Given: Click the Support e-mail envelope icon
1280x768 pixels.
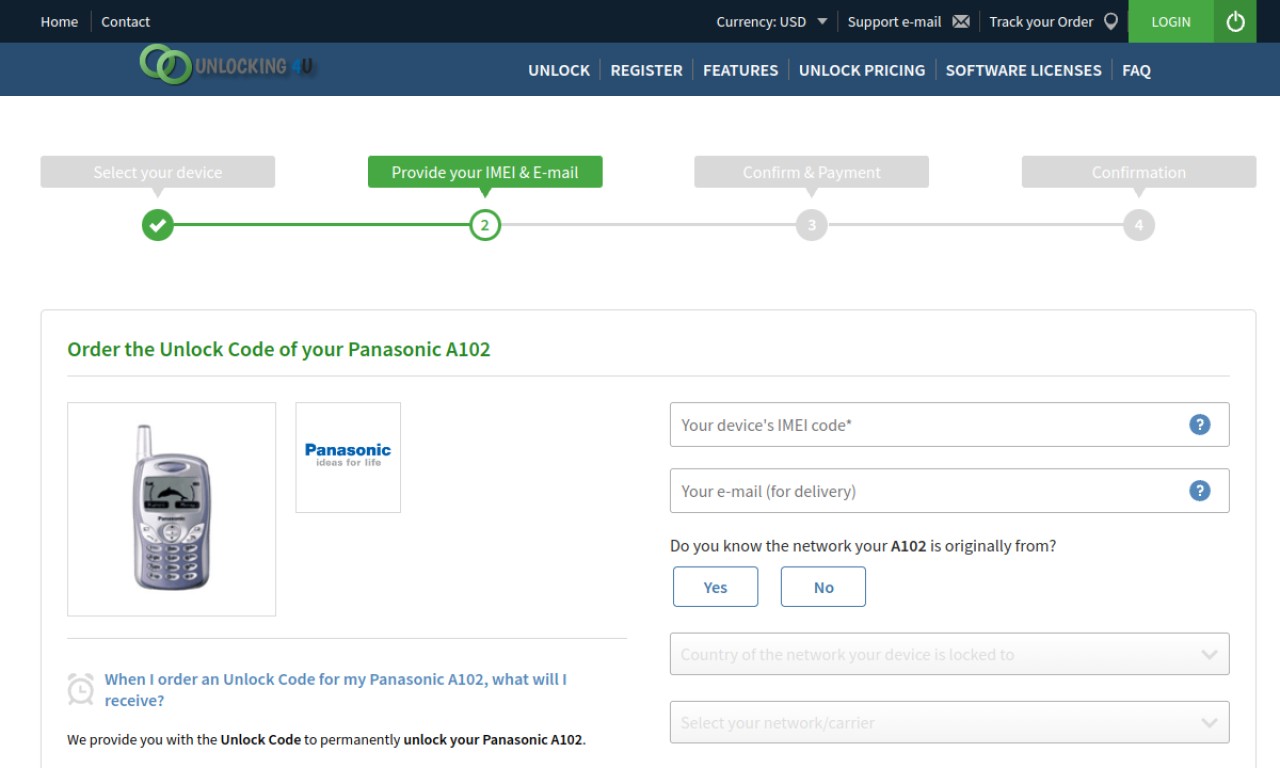Looking at the screenshot, I should pyautogui.click(x=961, y=22).
